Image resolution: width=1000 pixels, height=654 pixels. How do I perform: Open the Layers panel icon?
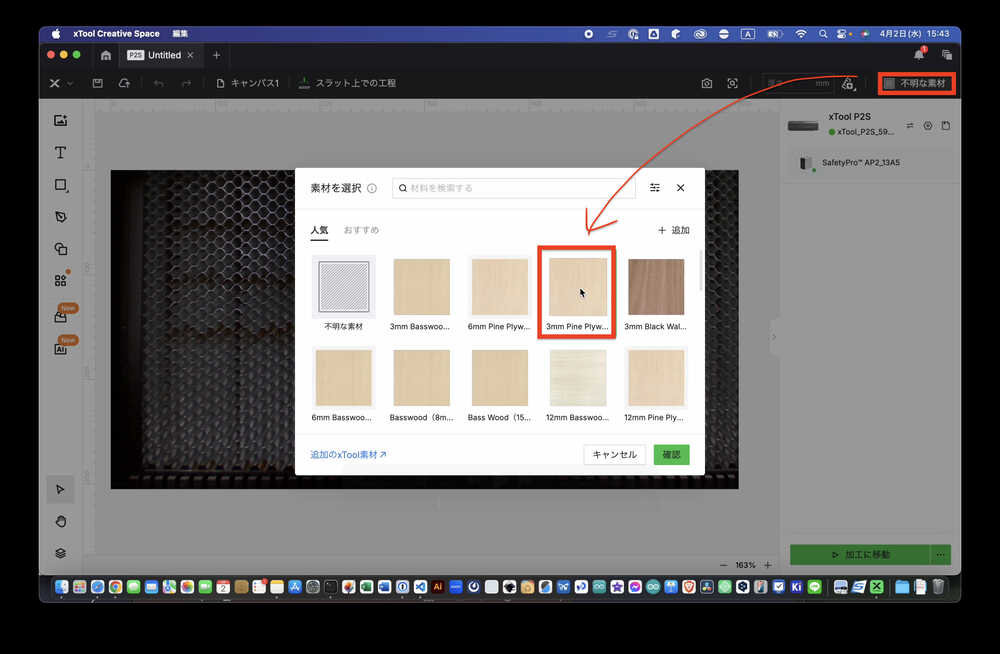click(60, 553)
